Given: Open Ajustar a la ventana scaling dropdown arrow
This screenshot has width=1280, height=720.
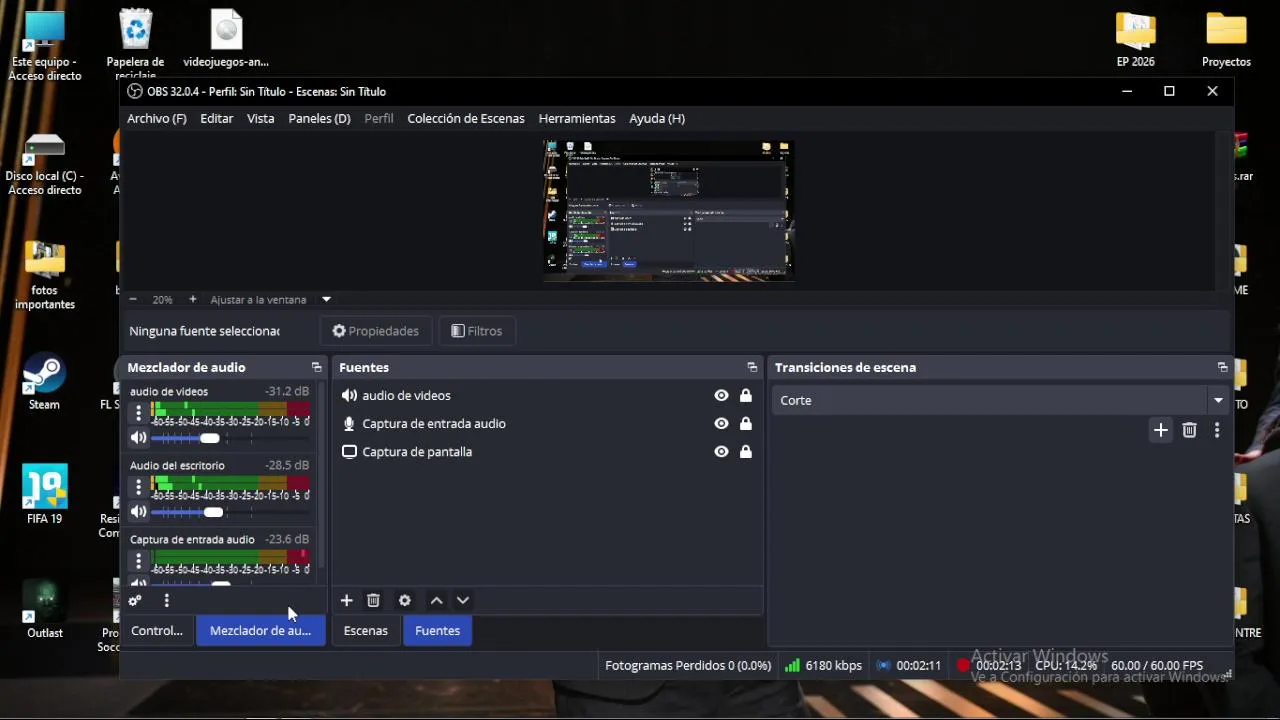Looking at the screenshot, I should 326,299.
